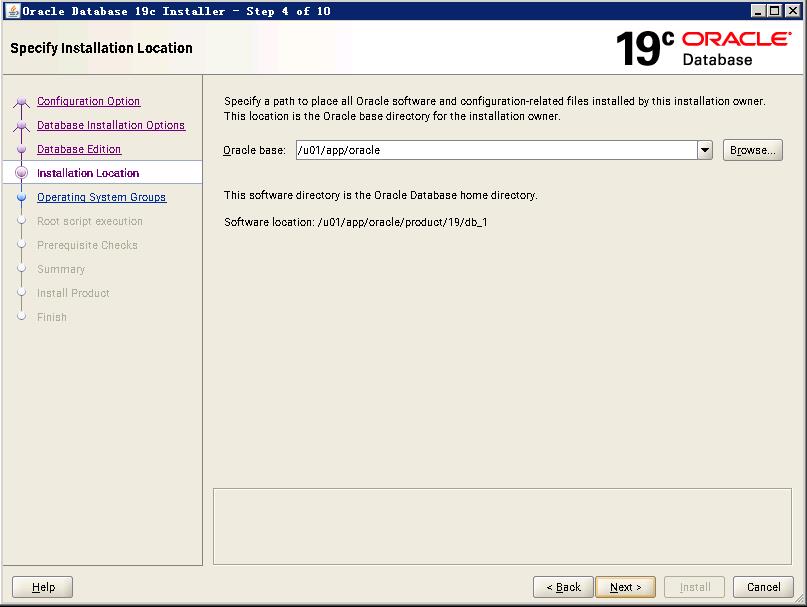Click the empty message area panel
This screenshot has width=807, height=607.
pyautogui.click(x=502, y=526)
